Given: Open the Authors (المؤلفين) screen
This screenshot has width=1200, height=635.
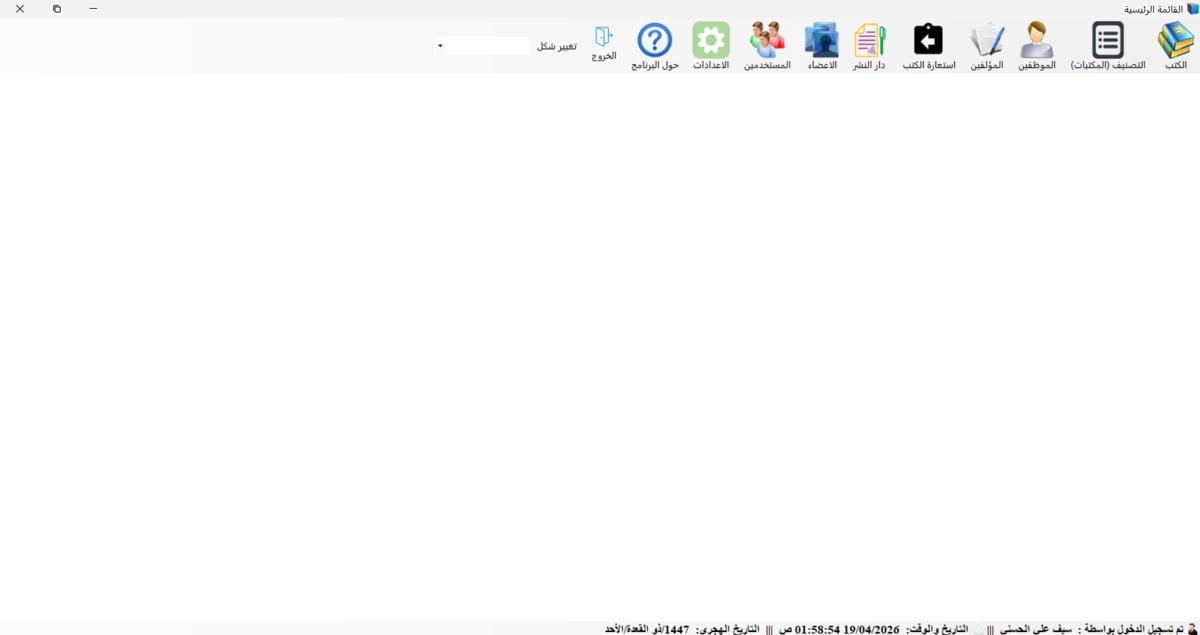Looking at the screenshot, I should pos(987,46).
